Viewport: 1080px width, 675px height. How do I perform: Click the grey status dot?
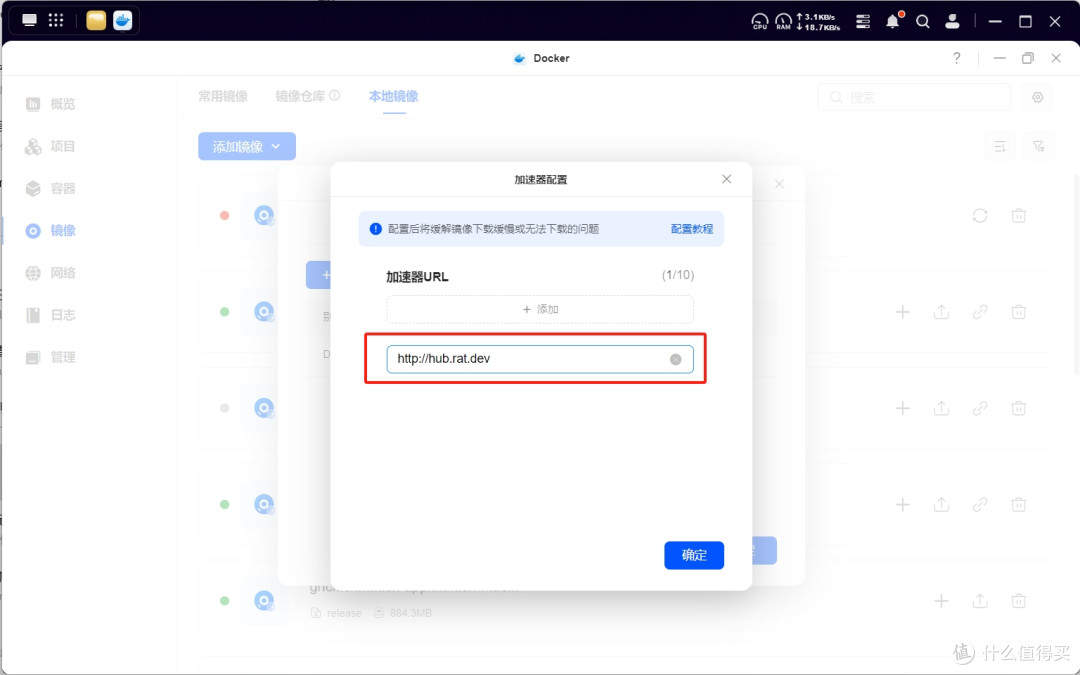tap(225, 408)
